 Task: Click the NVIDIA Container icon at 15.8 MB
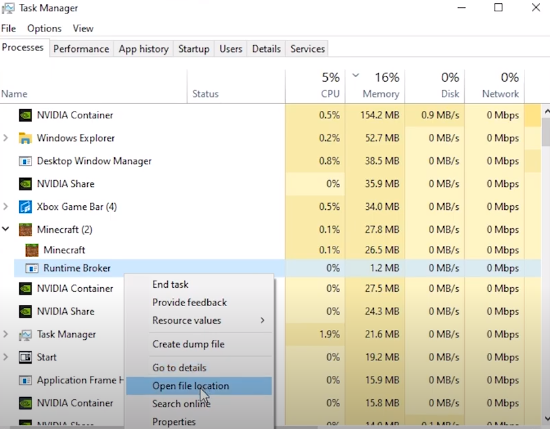click(x=25, y=403)
